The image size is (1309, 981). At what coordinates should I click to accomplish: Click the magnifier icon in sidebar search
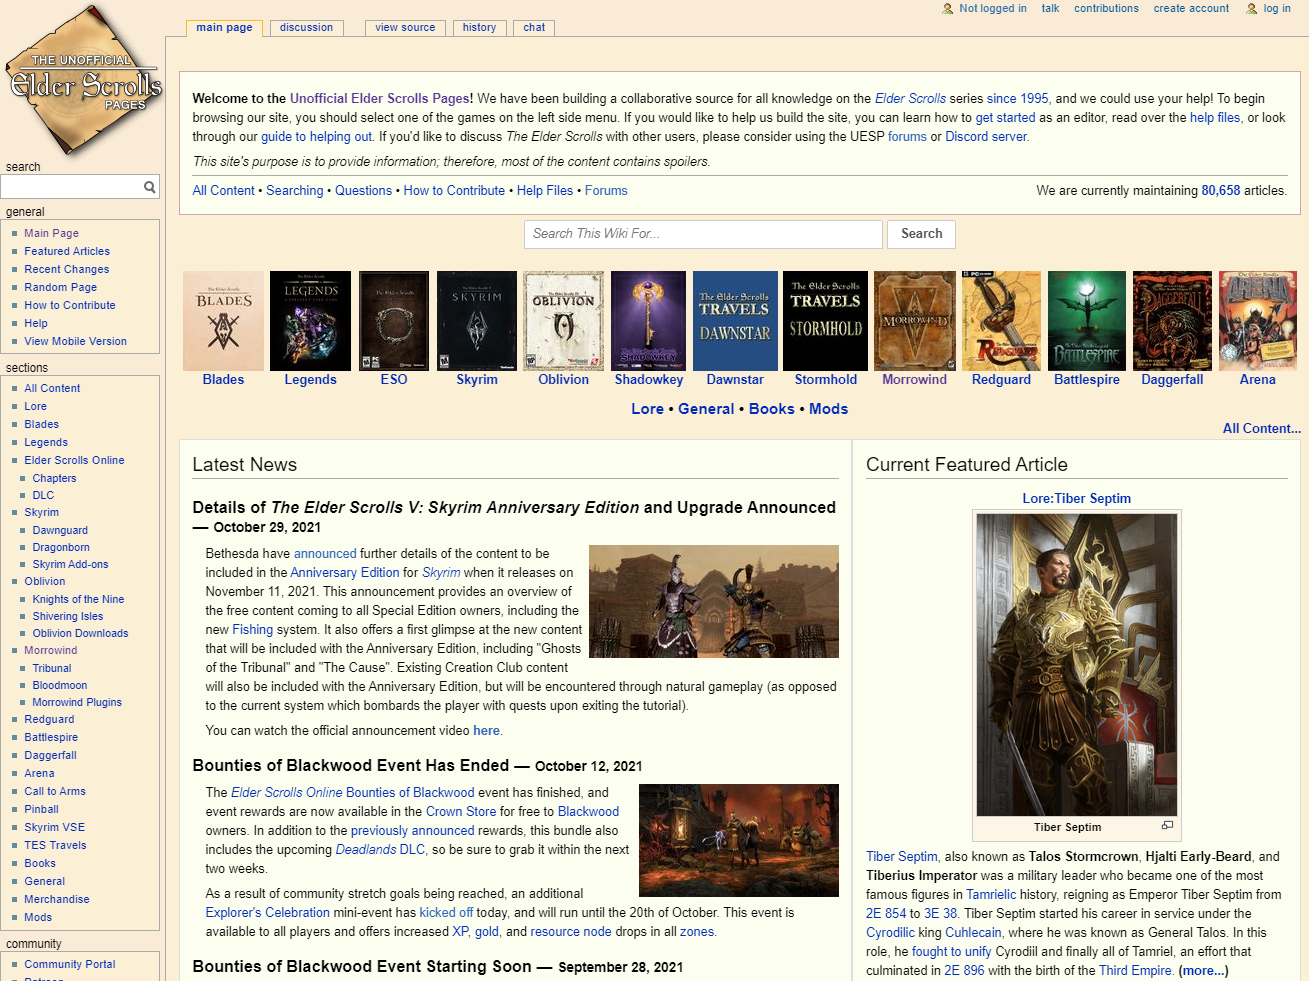tap(149, 187)
